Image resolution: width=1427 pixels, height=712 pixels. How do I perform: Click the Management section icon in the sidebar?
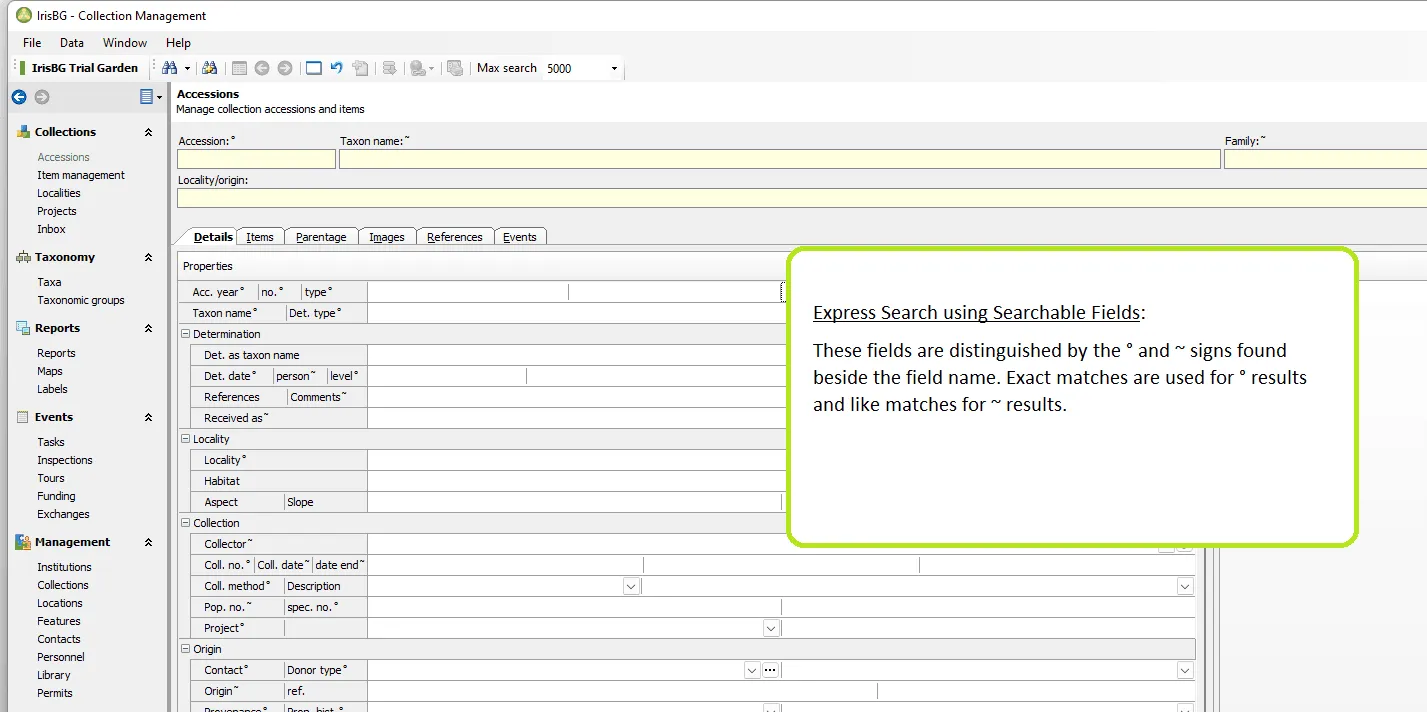[x=23, y=542]
